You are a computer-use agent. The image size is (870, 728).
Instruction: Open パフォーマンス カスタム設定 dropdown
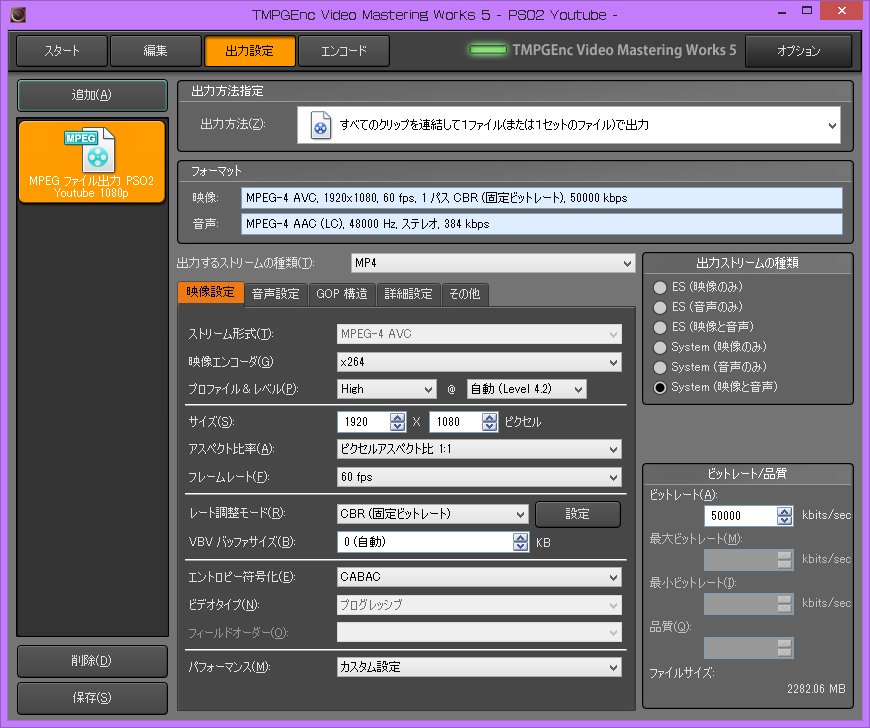(x=479, y=667)
